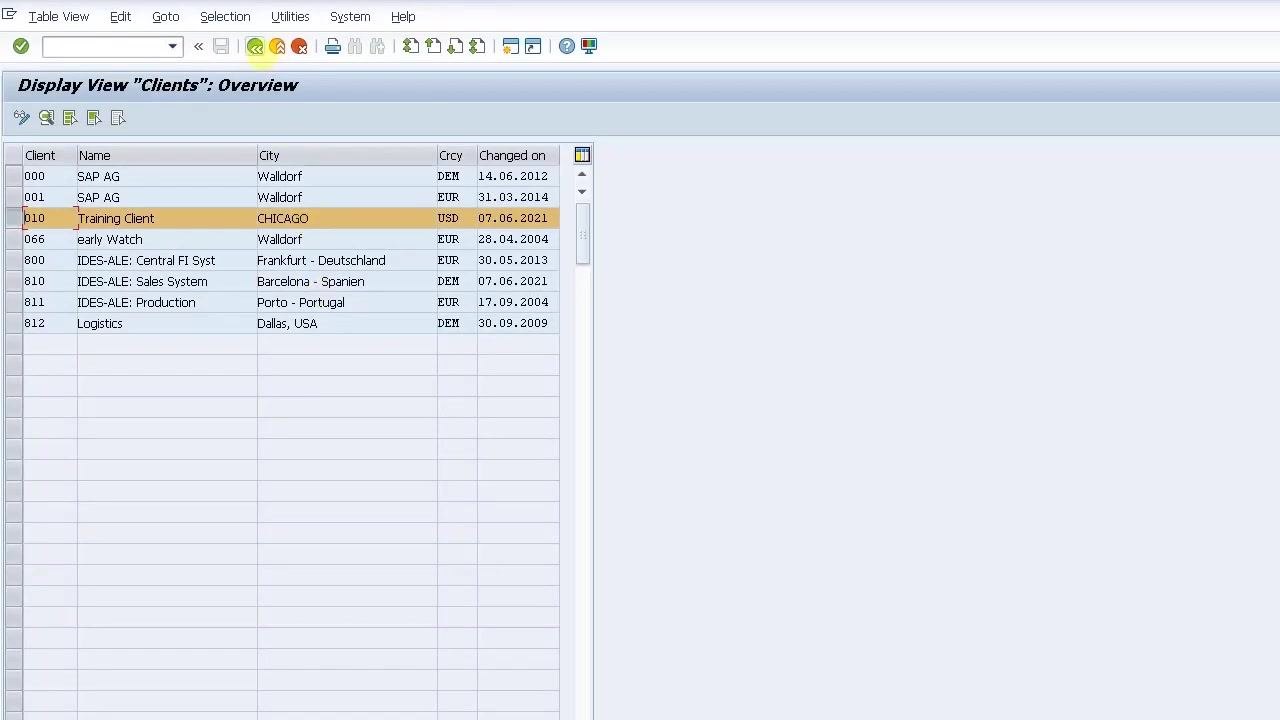Click the Barcelona - Spanien city cell

click(x=346, y=281)
